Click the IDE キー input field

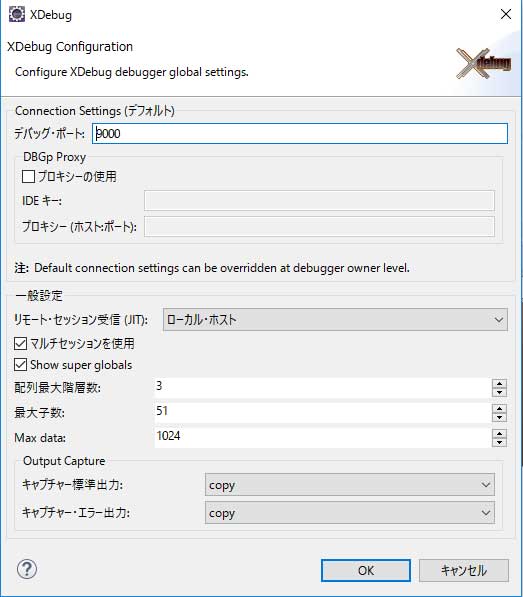point(319,201)
